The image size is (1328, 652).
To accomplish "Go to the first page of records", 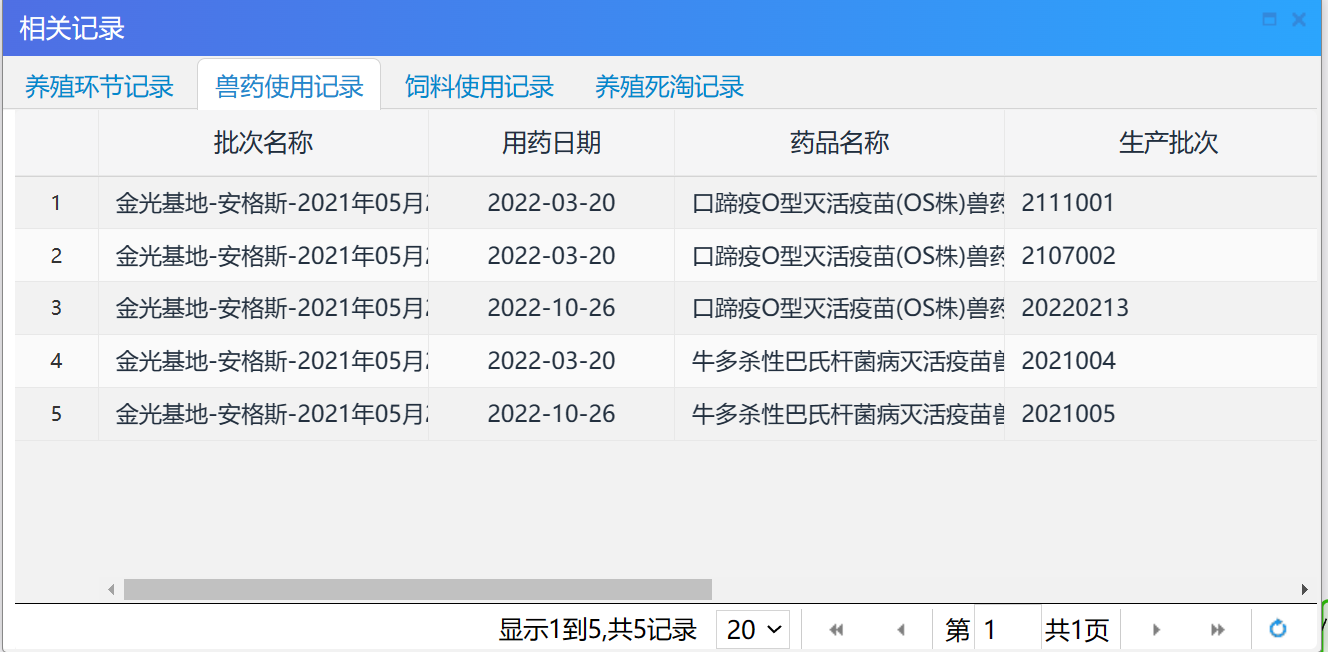I will click(x=837, y=629).
